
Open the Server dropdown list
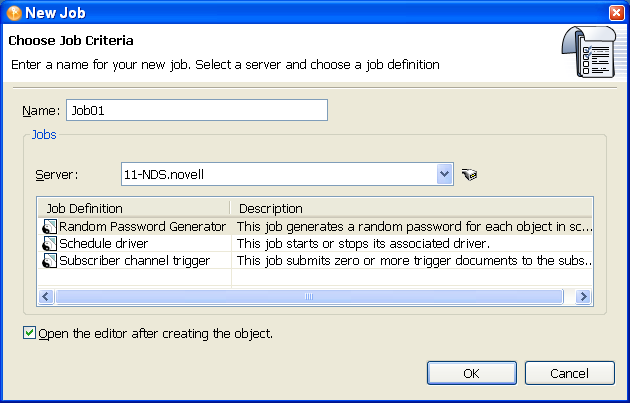click(446, 175)
